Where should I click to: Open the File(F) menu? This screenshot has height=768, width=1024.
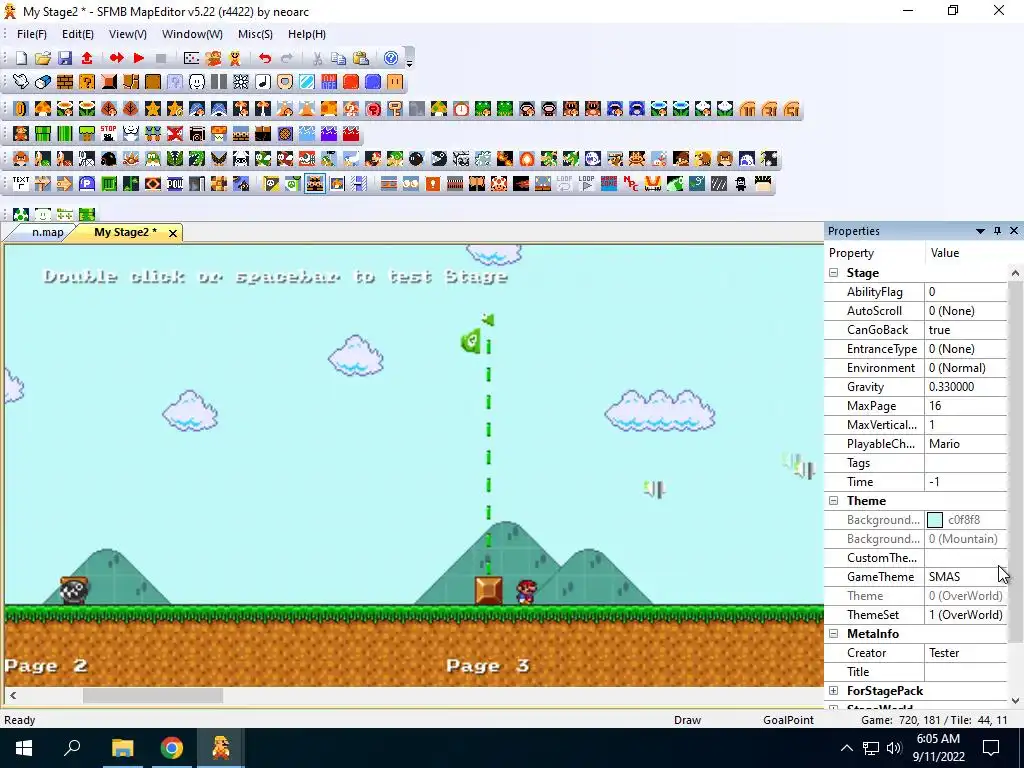pyautogui.click(x=31, y=34)
